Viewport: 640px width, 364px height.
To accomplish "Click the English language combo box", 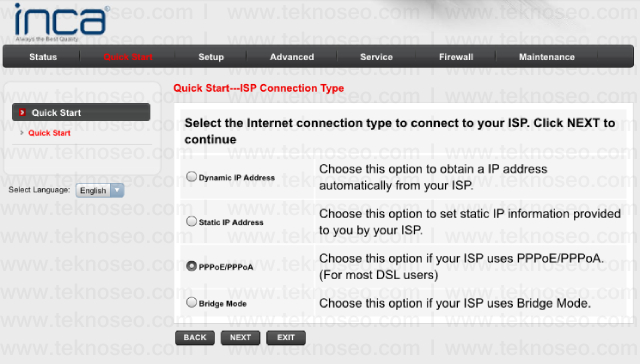I will coord(100,190).
